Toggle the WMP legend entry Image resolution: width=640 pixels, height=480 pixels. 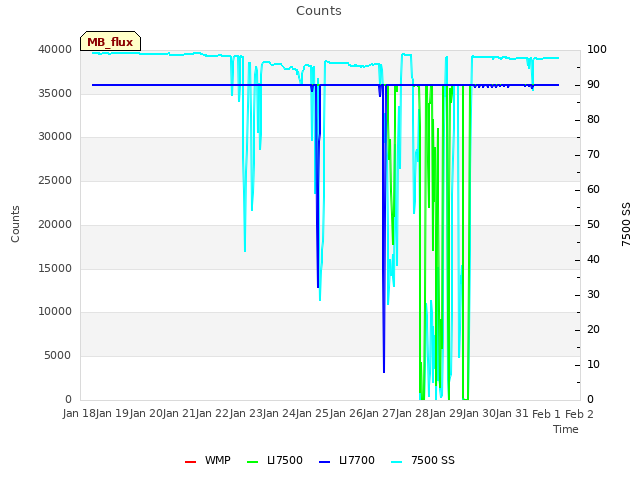click(x=208, y=460)
